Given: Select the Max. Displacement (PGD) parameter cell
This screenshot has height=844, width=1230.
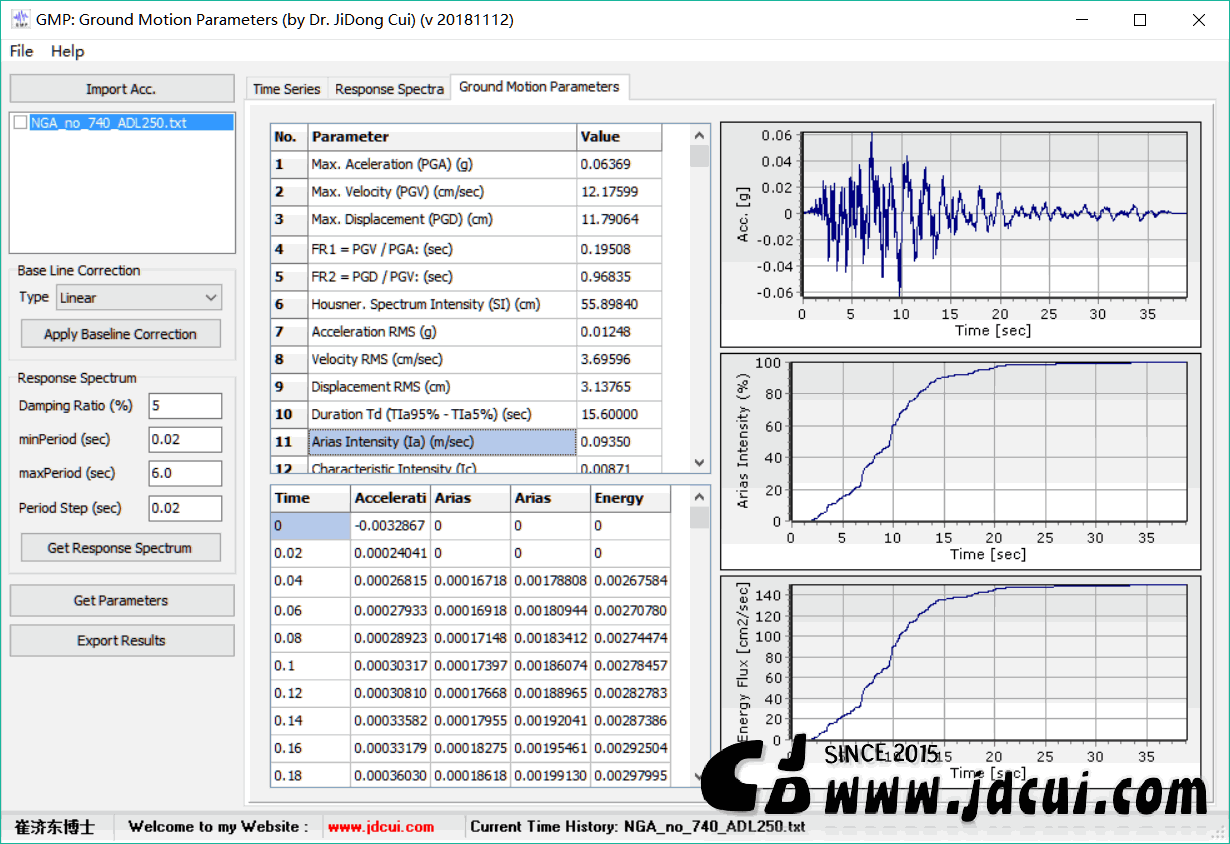Looking at the screenshot, I should pos(442,219).
